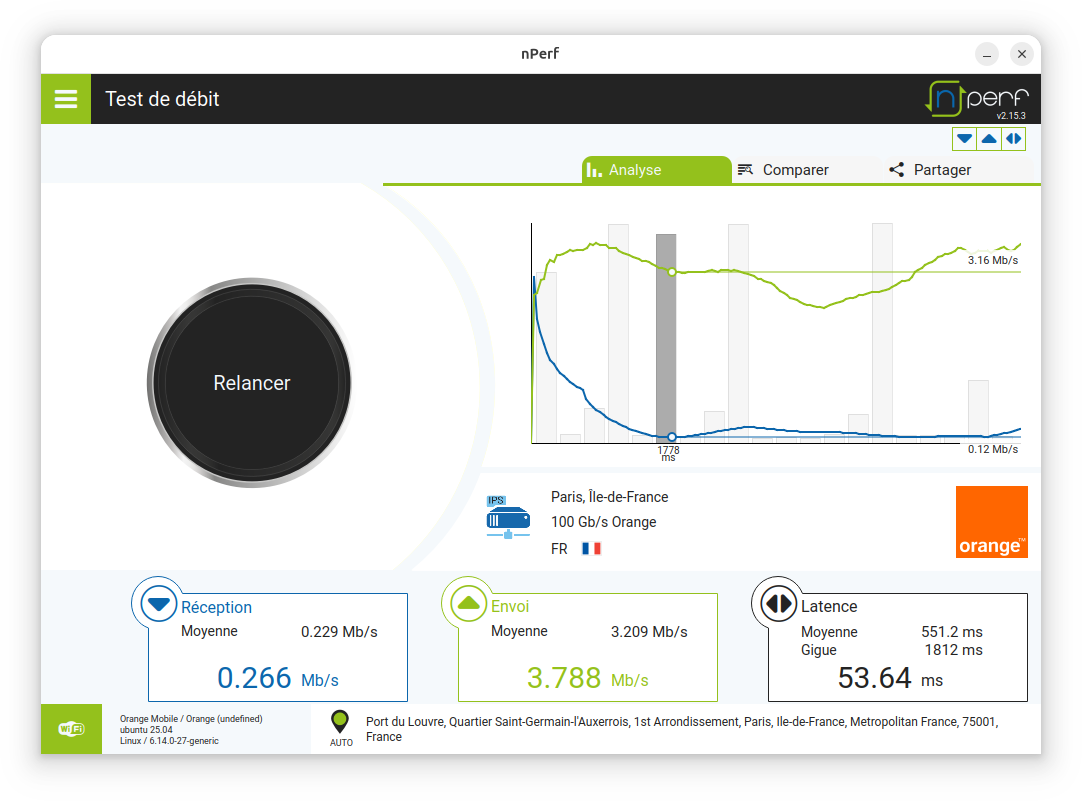The image size is (1082, 801).
Task: Click the '3.209 Mb/s' Moyenne value
Action: point(649,632)
